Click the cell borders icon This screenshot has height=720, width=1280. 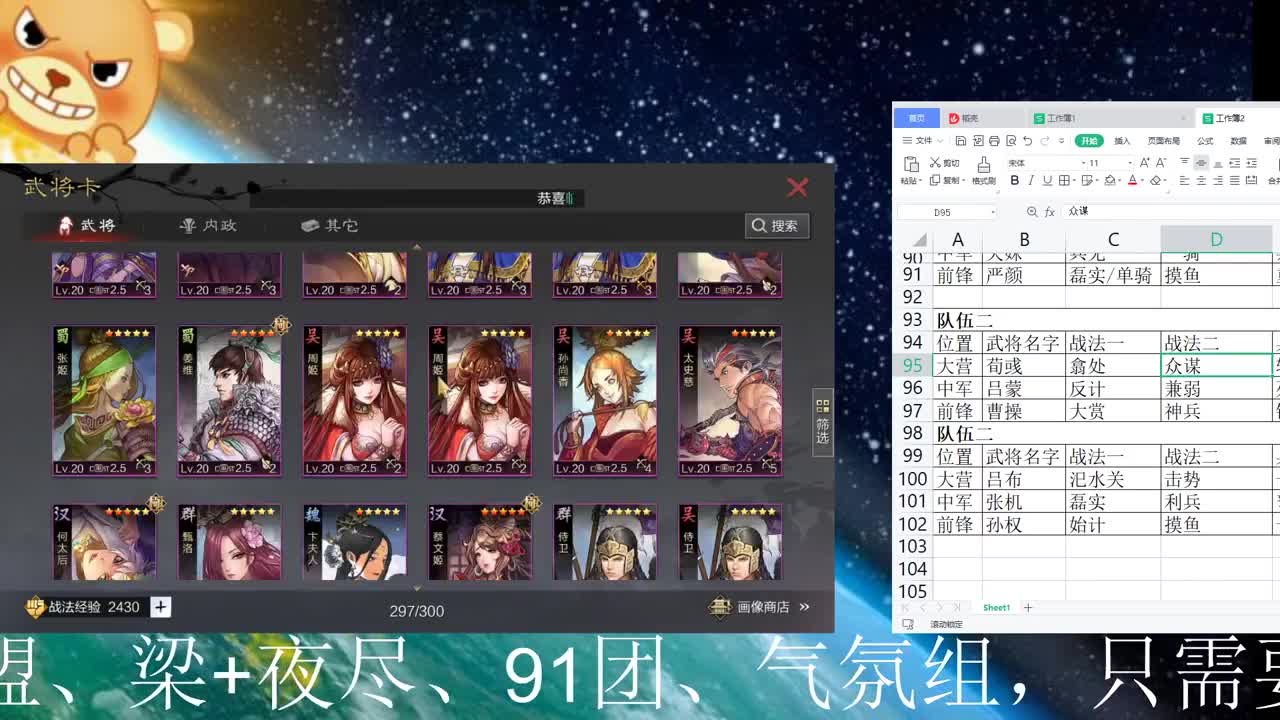(1064, 180)
